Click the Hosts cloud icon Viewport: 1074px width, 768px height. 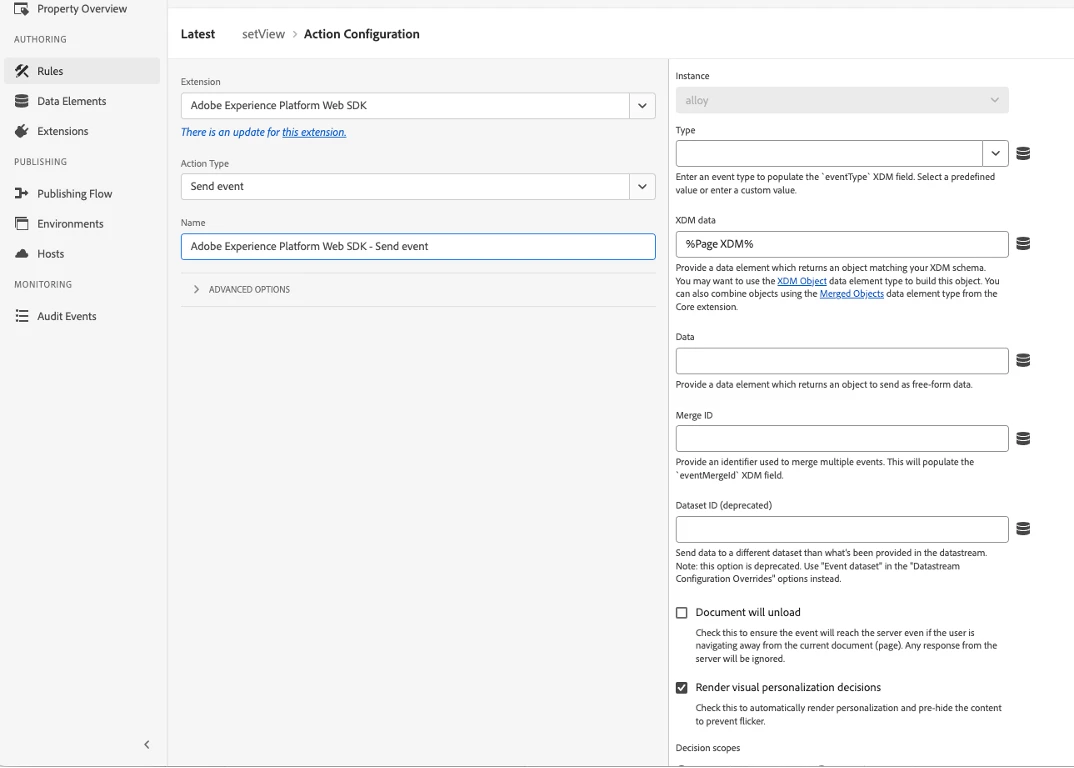[22, 254]
